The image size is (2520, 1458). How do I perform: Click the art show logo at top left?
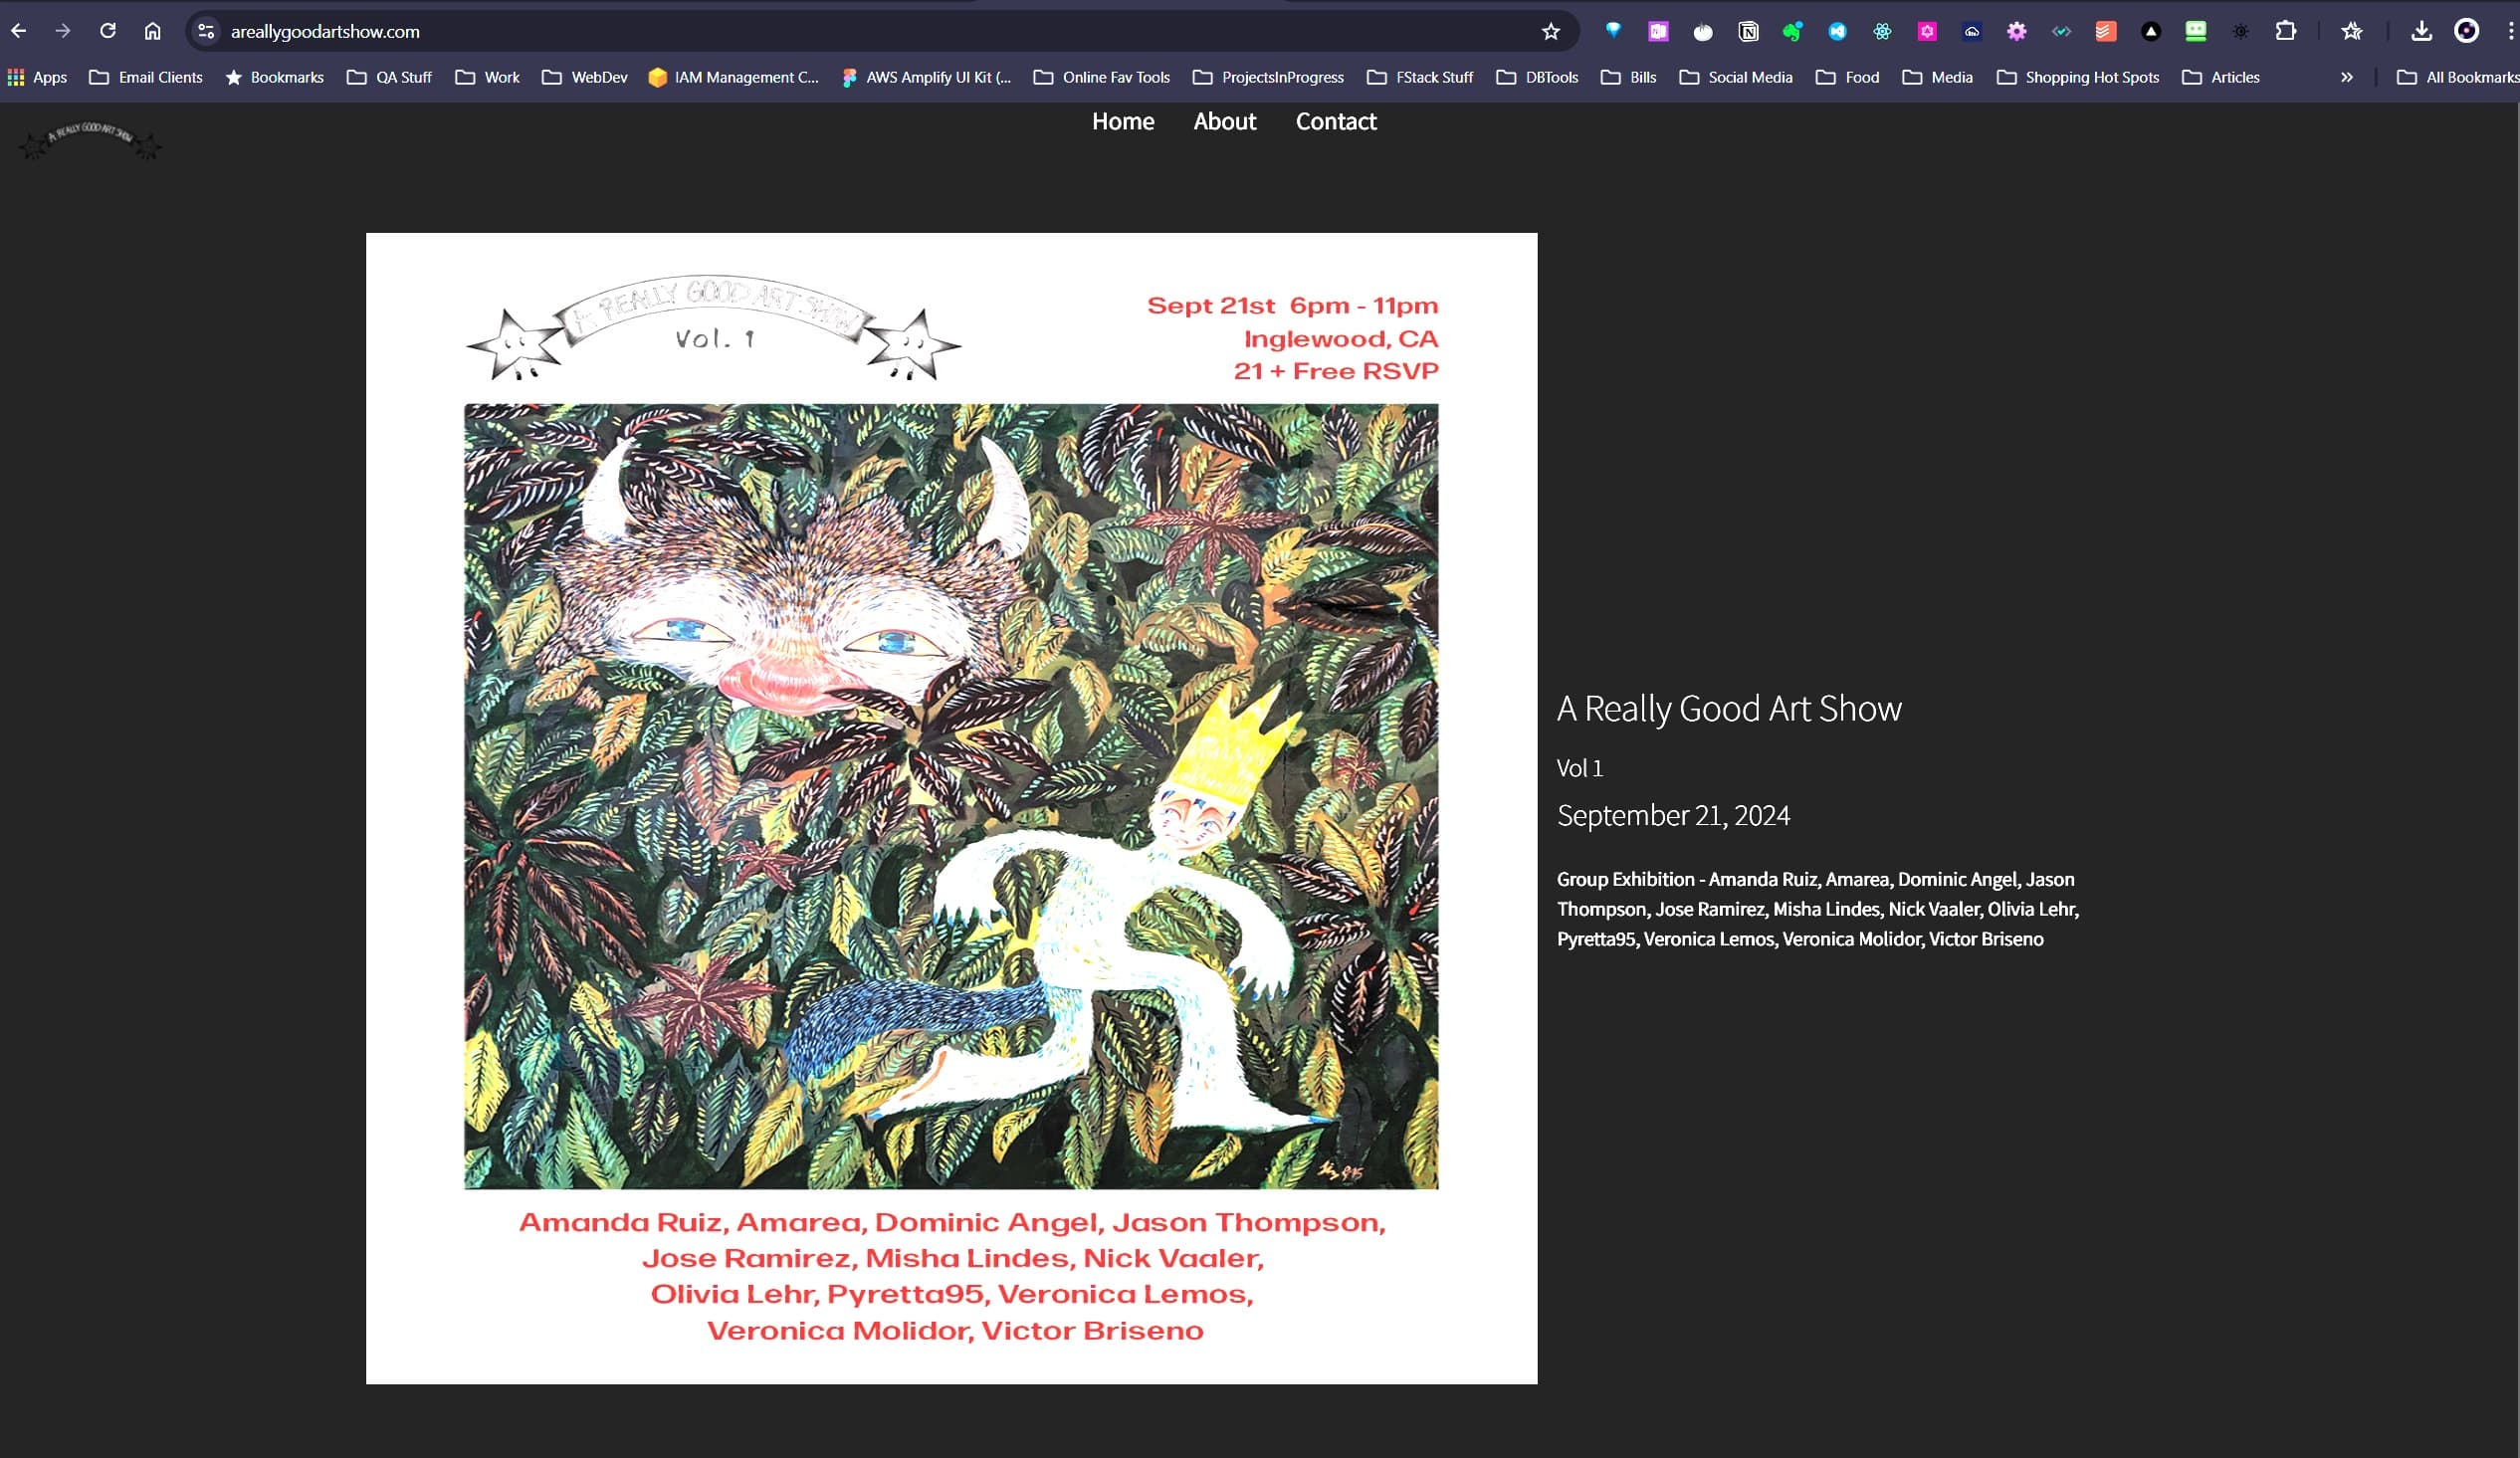click(89, 143)
